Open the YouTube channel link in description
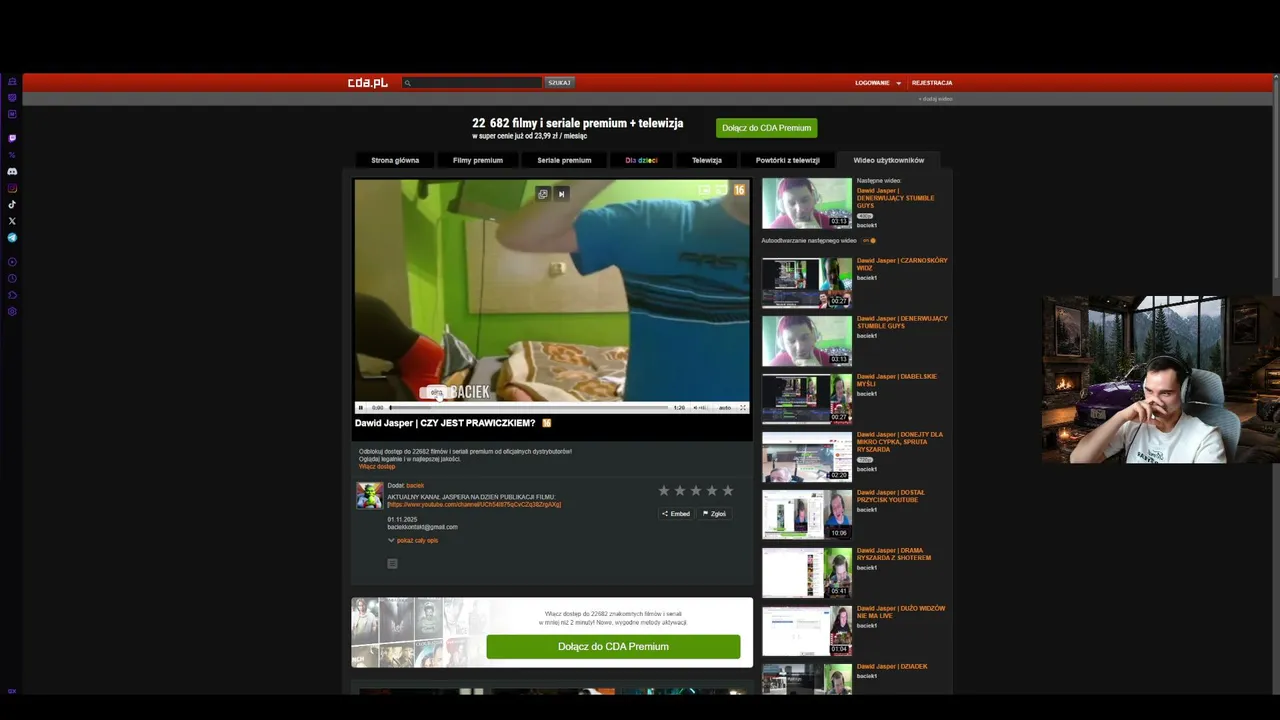This screenshot has width=1280, height=720. click(474, 505)
